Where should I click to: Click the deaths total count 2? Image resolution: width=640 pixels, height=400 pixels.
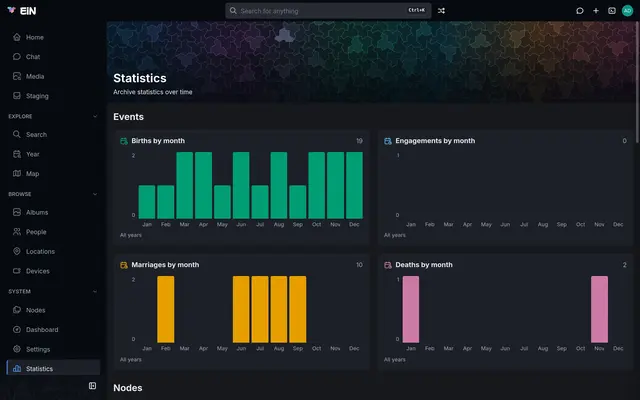(x=624, y=265)
